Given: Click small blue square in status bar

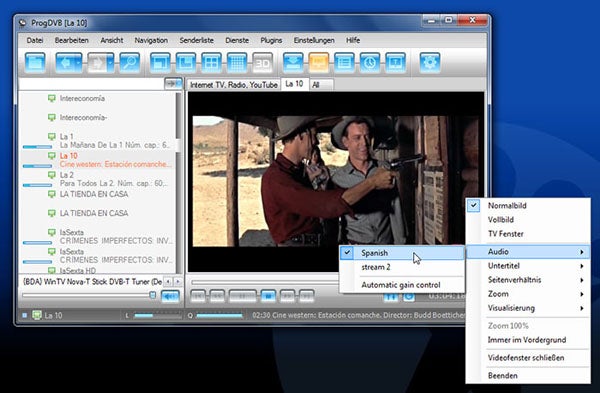Looking at the screenshot, I should point(24,315).
